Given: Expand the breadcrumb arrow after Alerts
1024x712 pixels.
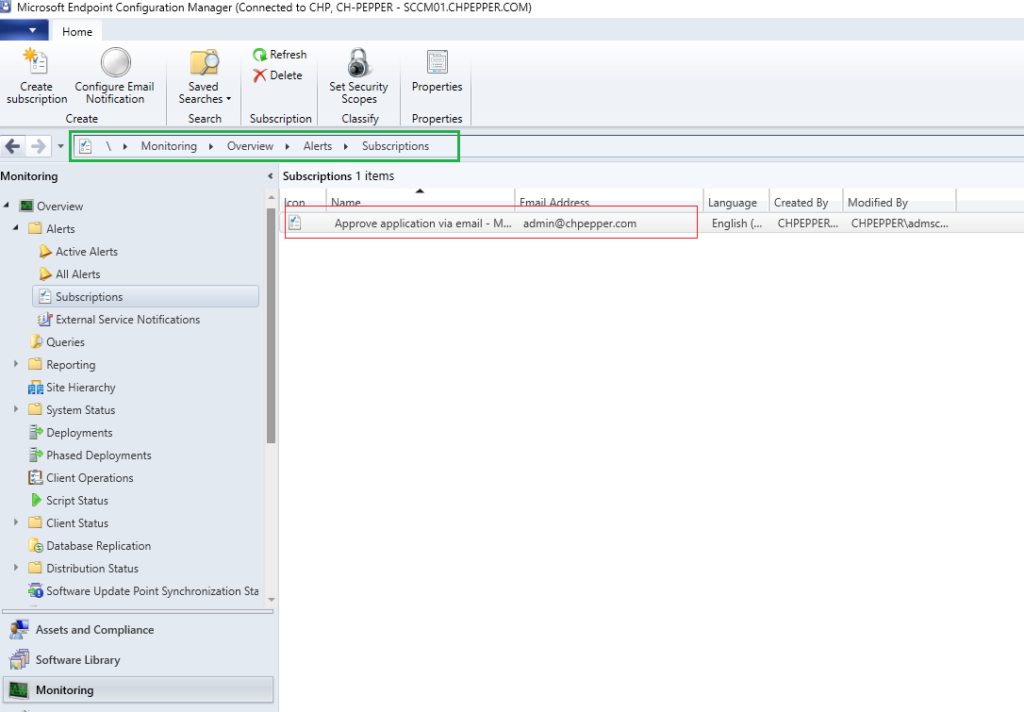Looking at the screenshot, I should [x=346, y=146].
